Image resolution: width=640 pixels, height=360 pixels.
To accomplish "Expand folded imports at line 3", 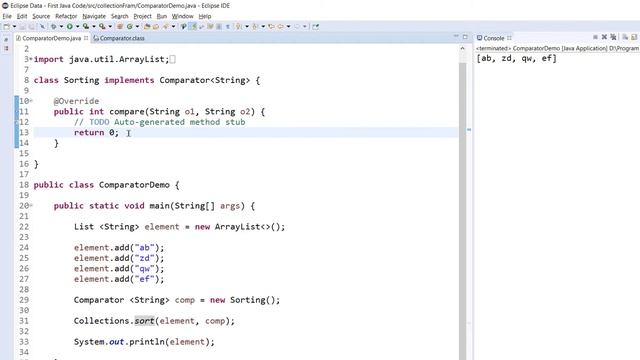I will pyautogui.click(x=31, y=59).
